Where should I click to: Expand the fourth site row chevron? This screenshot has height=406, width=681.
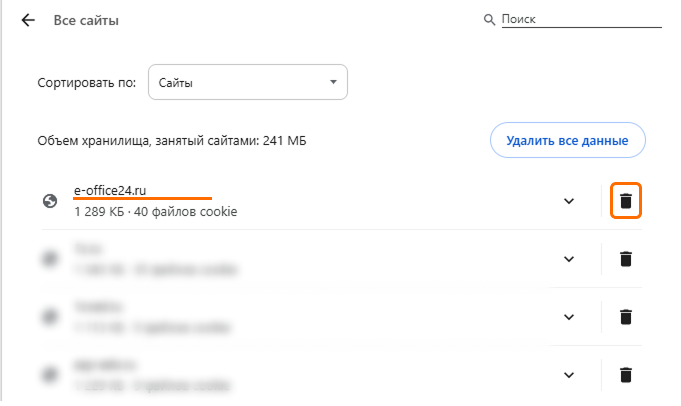click(x=569, y=375)
